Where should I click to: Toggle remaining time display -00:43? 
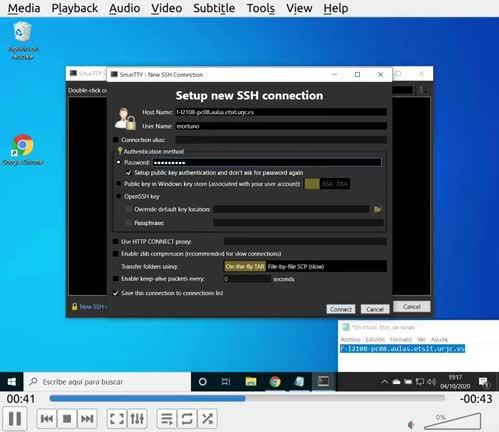pos(476,399)
